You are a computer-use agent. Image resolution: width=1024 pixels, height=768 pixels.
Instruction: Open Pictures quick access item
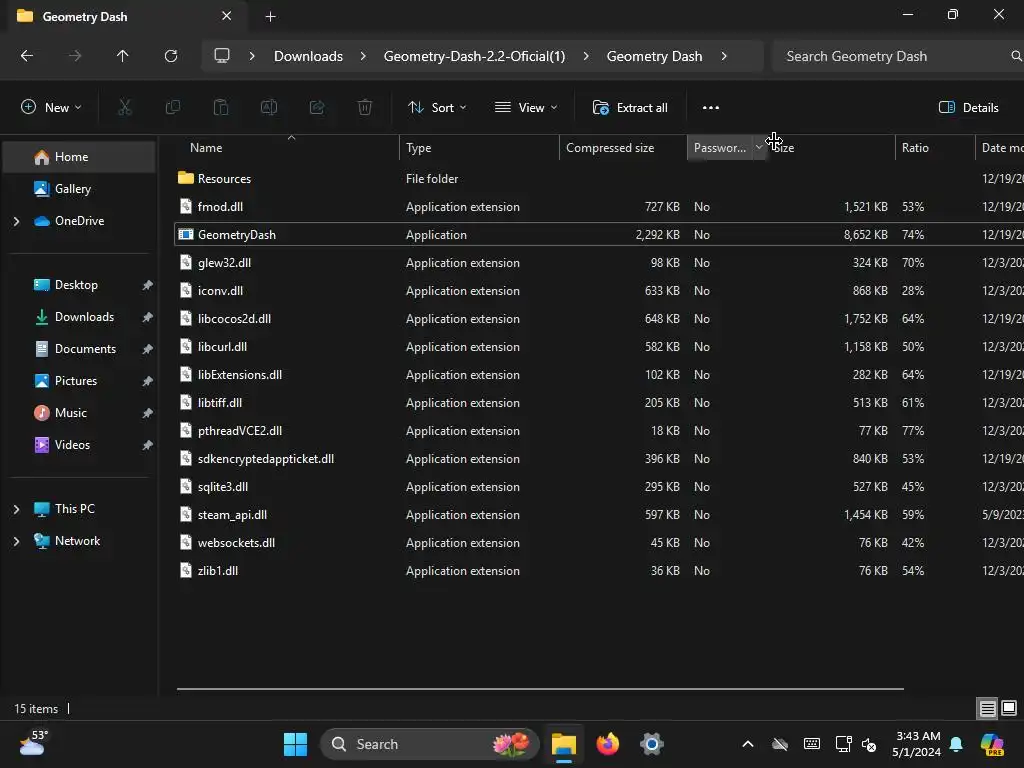point(79,381)
